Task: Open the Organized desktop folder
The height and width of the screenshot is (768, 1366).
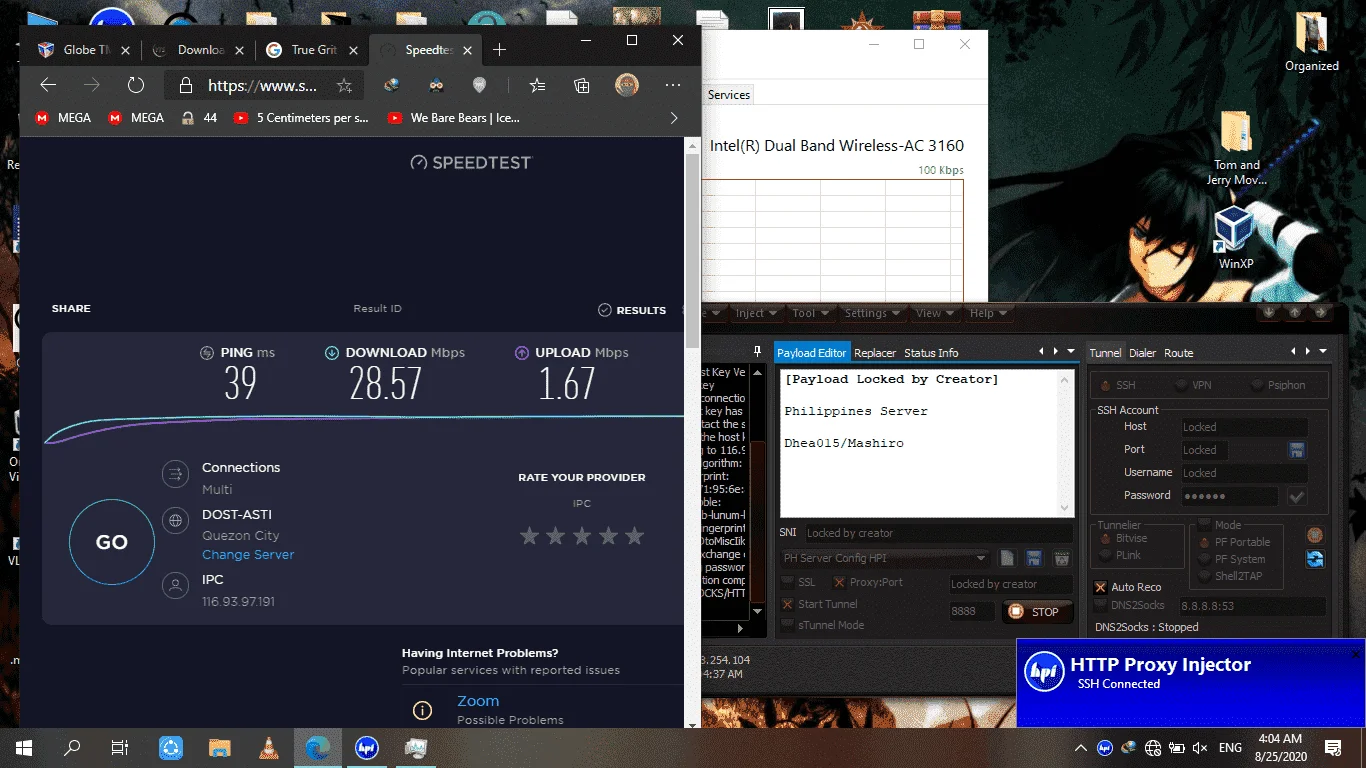Action: point(1311,42)
